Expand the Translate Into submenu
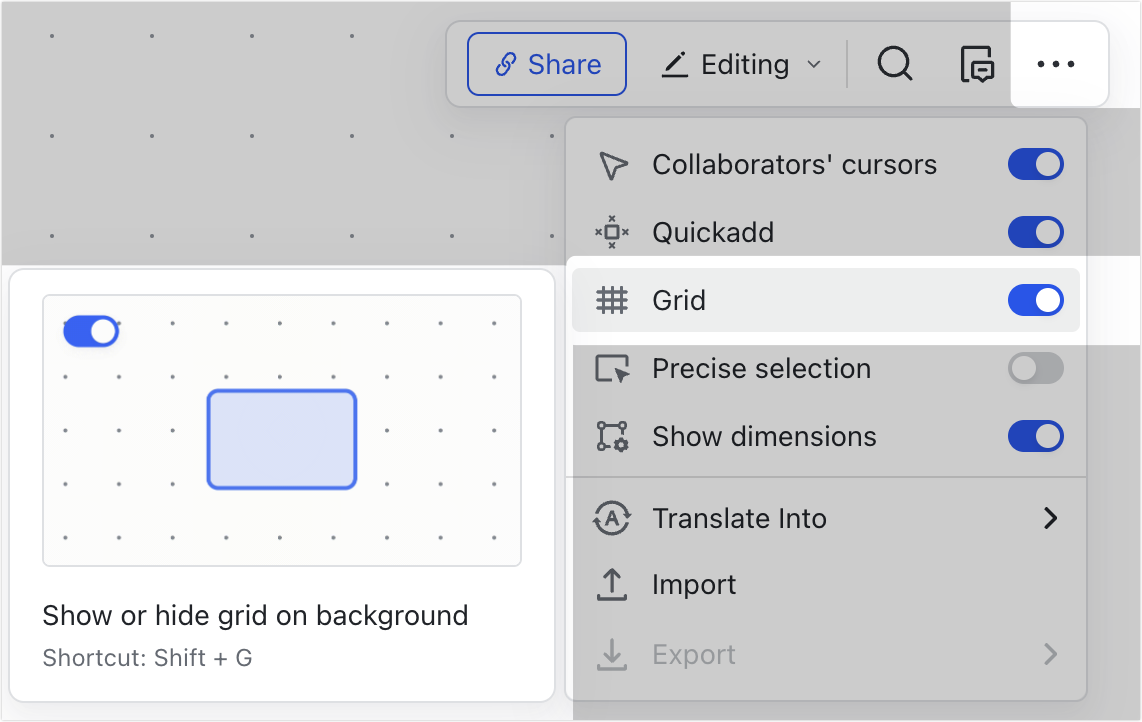This screenshot has width=1142, height=722. (x=1051, y=518)
